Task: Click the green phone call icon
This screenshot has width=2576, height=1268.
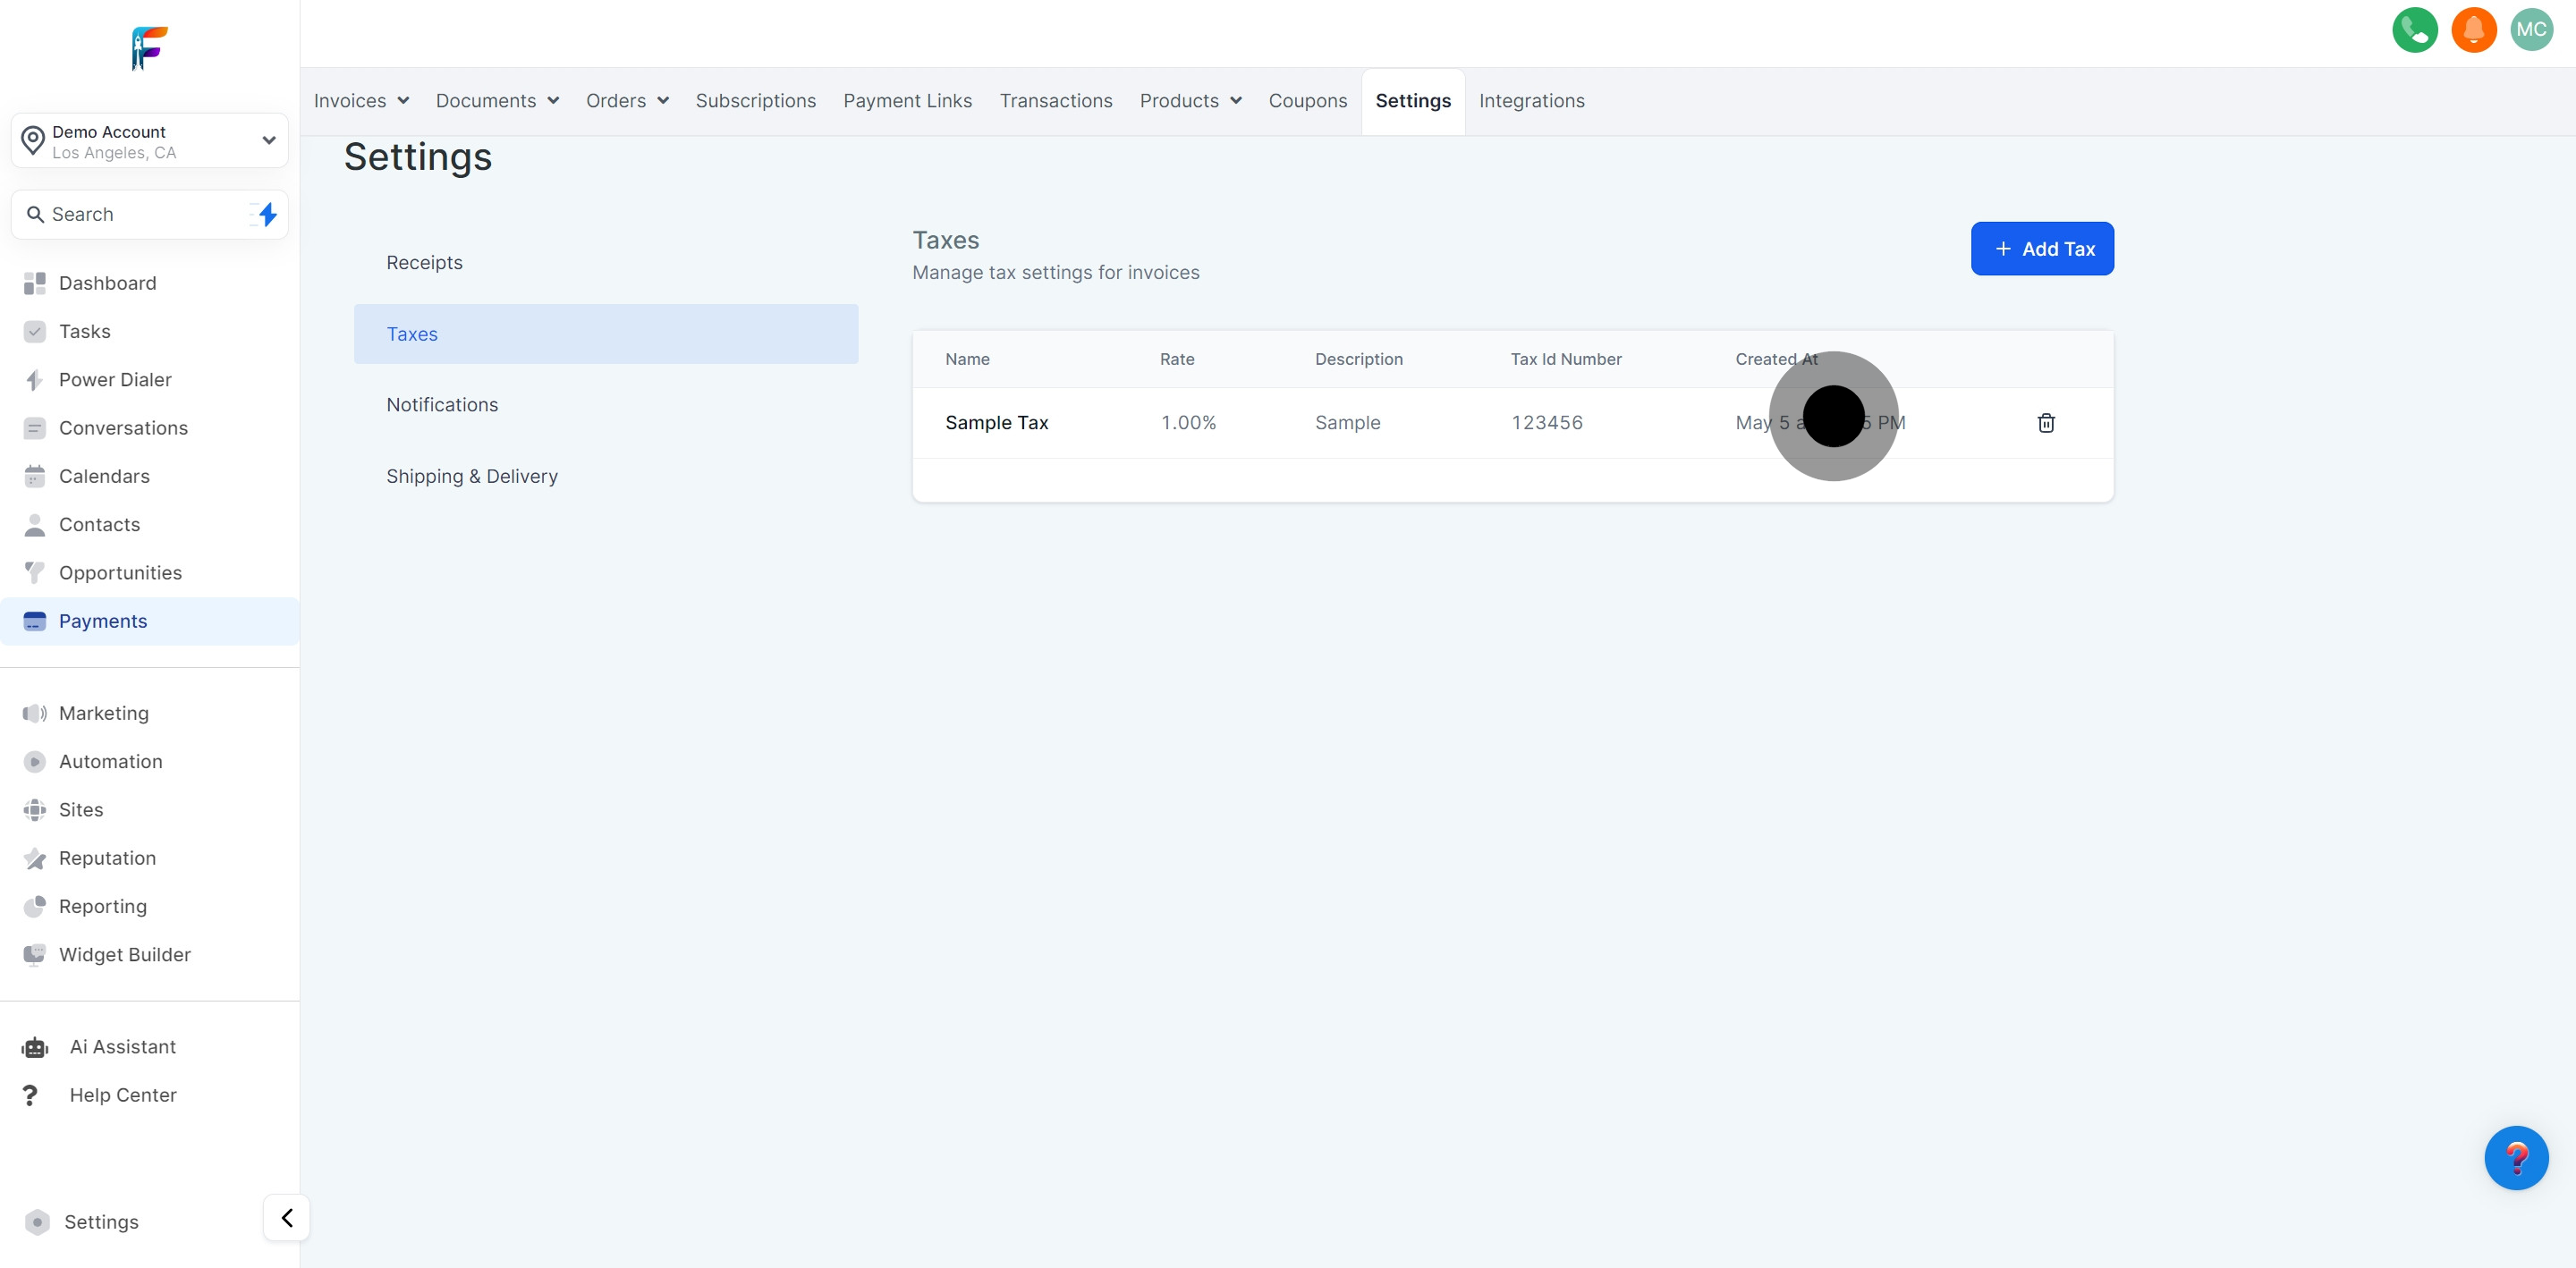Action: (x=2414, y=30)
